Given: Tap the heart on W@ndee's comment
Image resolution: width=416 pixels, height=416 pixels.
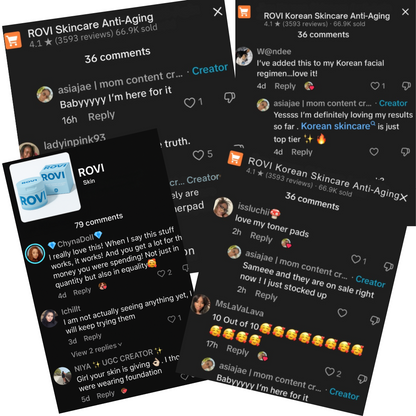Looking at the screenshot, I should coord(375,86).
